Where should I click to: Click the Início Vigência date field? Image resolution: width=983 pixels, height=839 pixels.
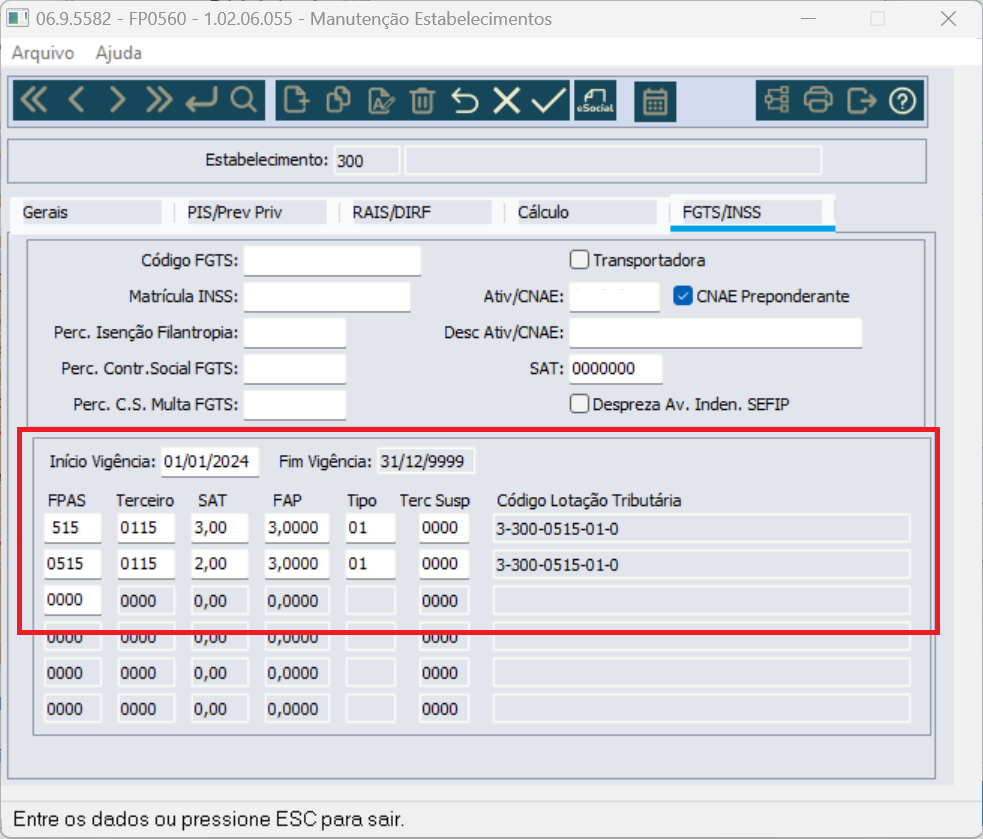pos(210,462)
